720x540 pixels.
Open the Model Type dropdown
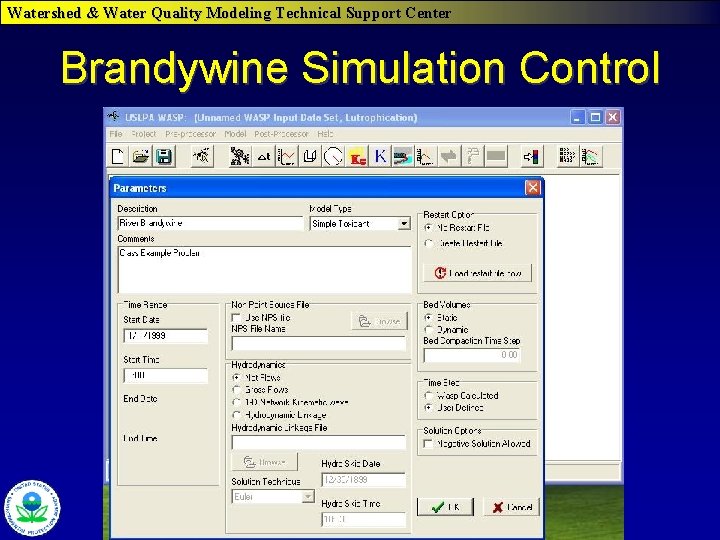404,224
